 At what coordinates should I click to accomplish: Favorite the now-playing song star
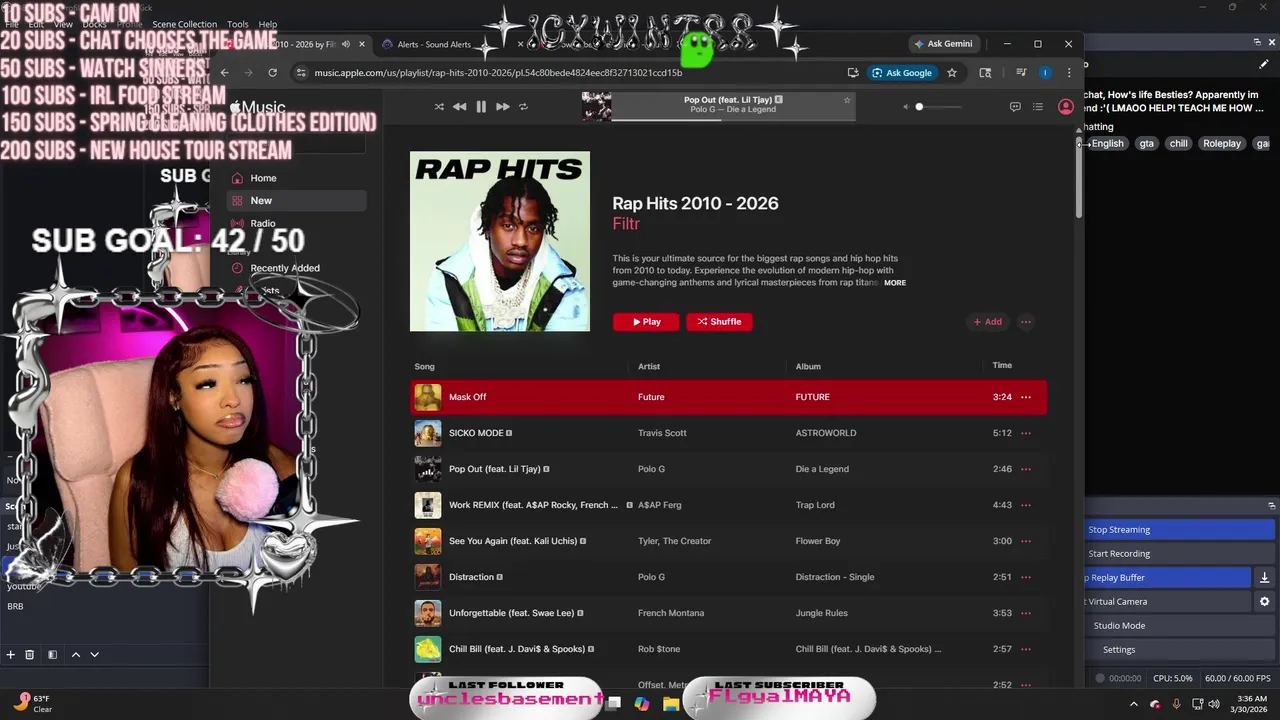847,100
